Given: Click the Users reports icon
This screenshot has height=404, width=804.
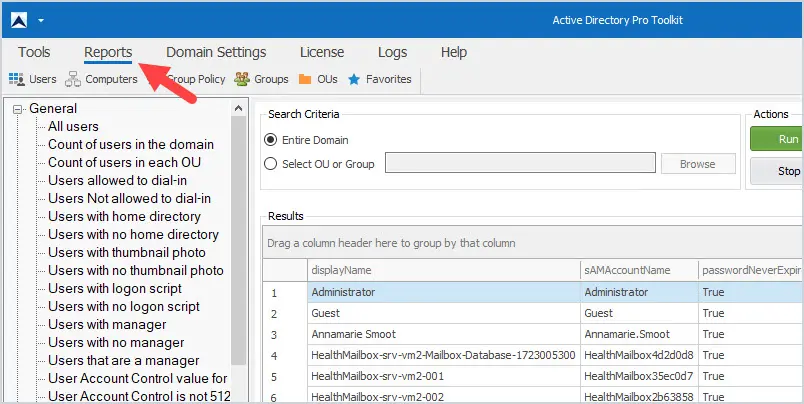Looking at the screenshot, I should pyautogui.click(x=17, y=79).
